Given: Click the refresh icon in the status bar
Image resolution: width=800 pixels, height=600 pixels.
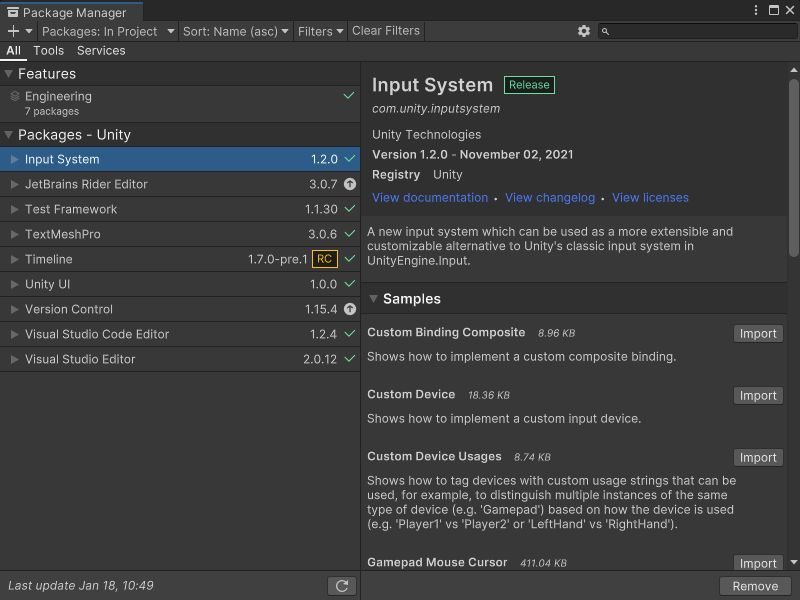Looking at the screenshot, I should click(341, 586).
